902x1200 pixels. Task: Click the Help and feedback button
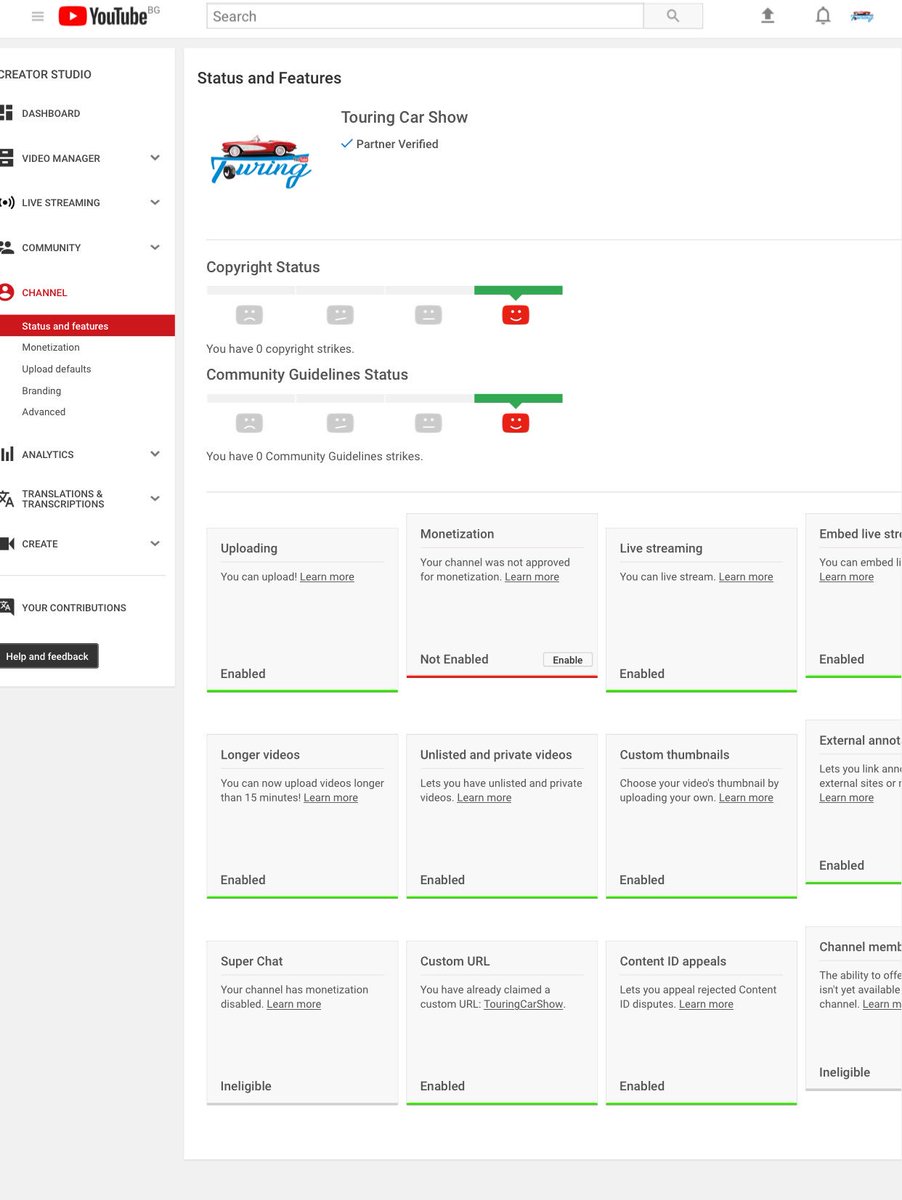(48, 656)
